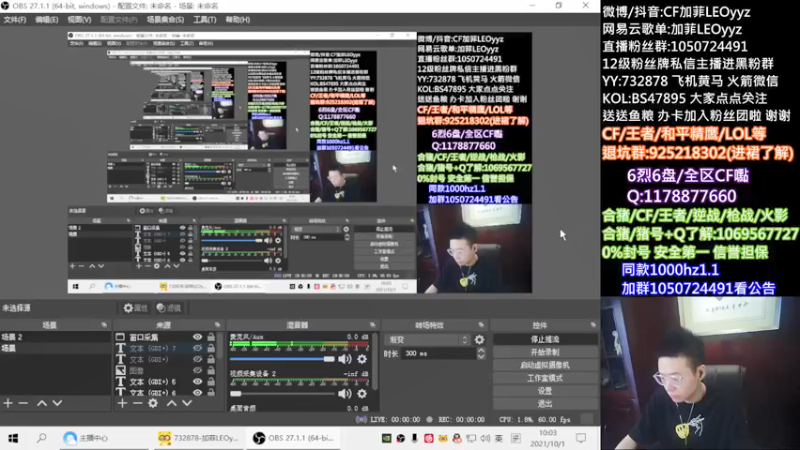The image size is (800, 450).
Task: Open the volume tray icon in taskbar
Action: click(485, 438)
